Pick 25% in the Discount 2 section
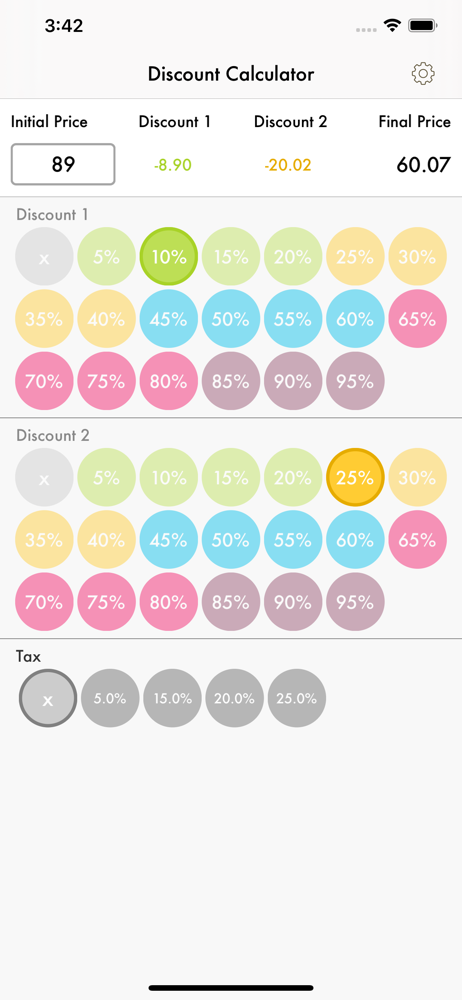This screenshot has width=462, height=1000. point(355,478)
